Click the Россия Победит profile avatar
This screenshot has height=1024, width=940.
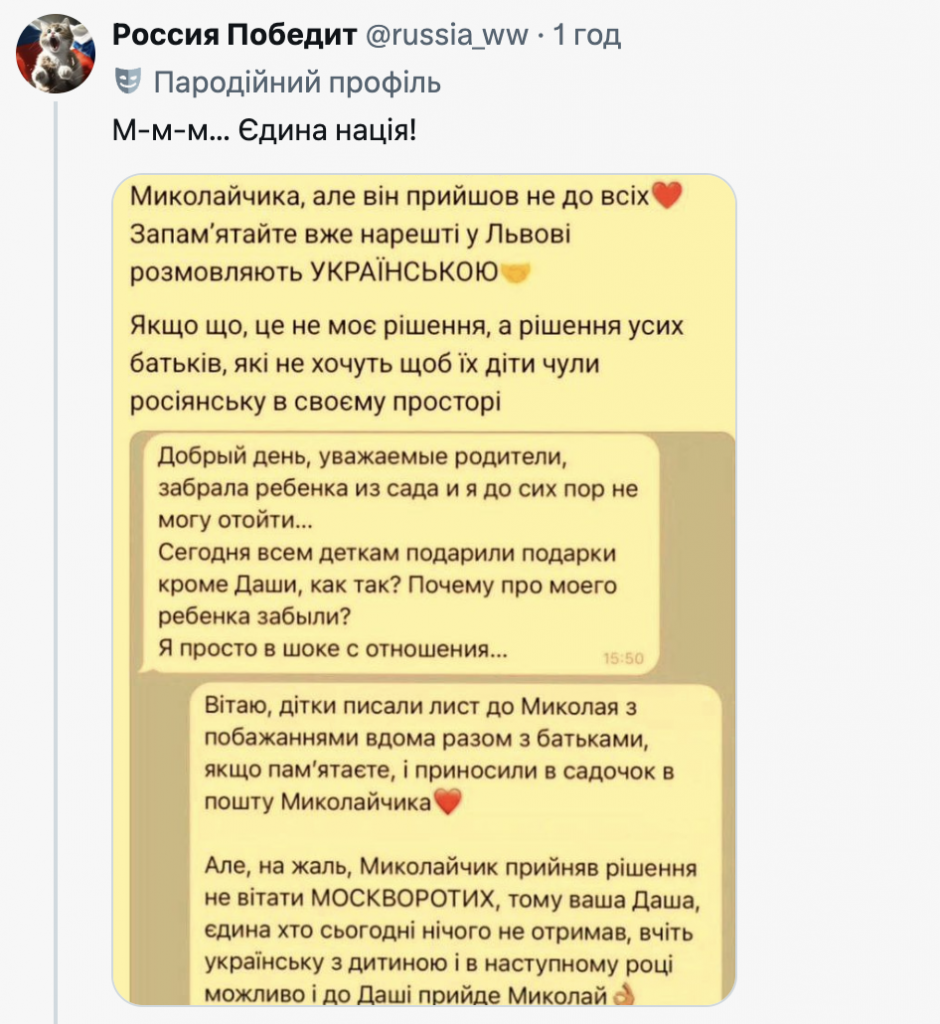(x=56, y=54)
